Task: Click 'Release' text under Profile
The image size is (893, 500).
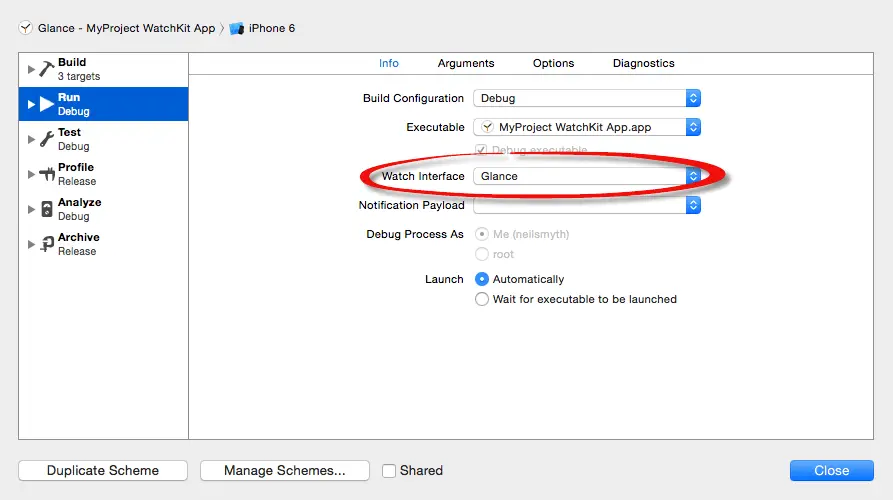Action: (x=77, y=181)
